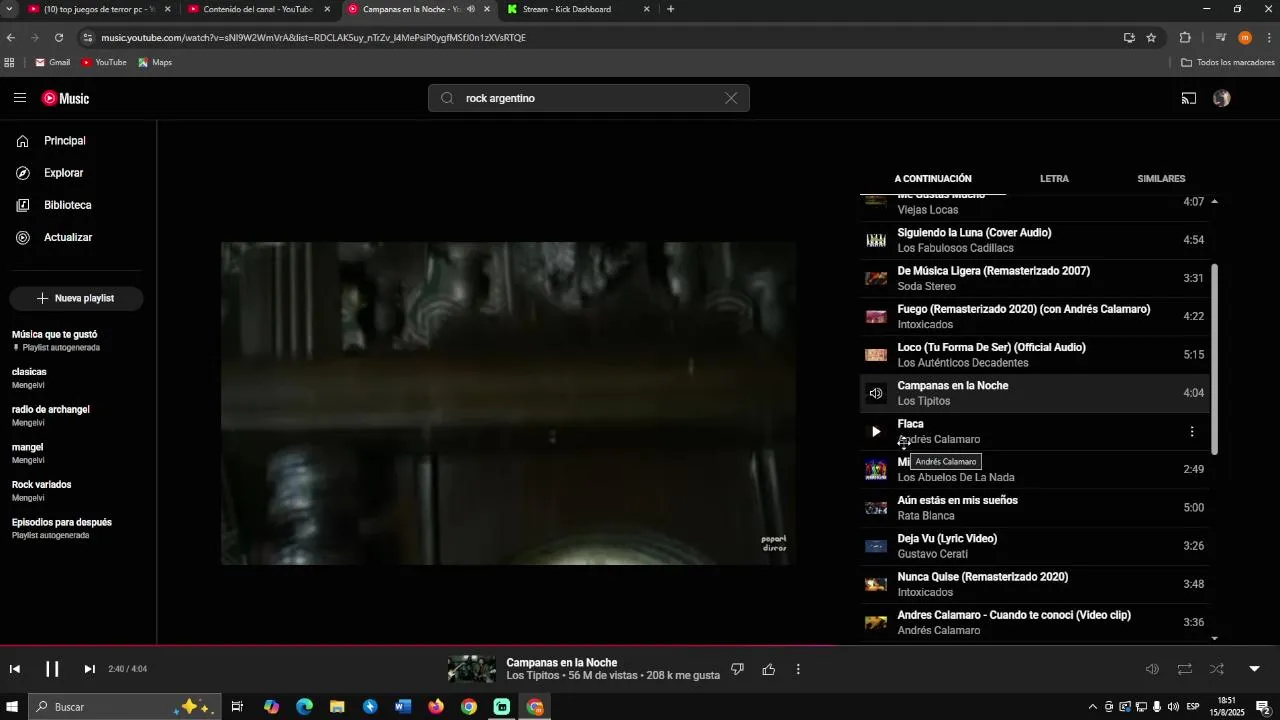The width and height of the screenshot is (1280, 720).
Task: Open more actions in player bar
Action: pyautogui.click(x=798, y=669)
